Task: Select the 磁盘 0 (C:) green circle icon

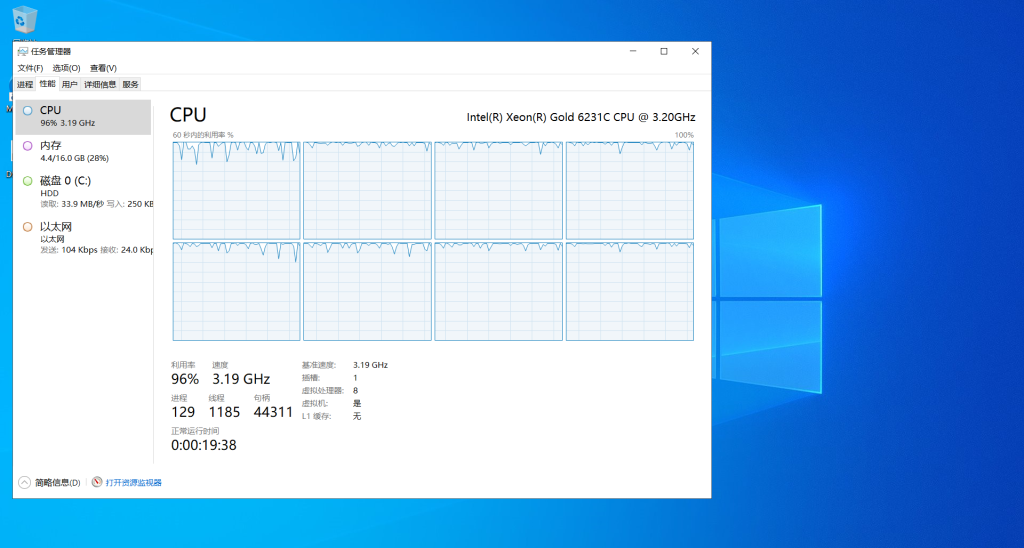Action: [x=27, y=181]
